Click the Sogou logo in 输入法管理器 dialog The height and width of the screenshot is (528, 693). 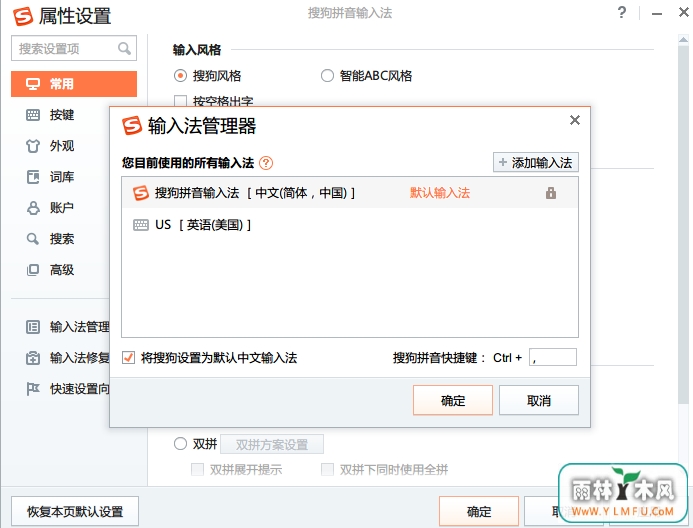point(132,126)
